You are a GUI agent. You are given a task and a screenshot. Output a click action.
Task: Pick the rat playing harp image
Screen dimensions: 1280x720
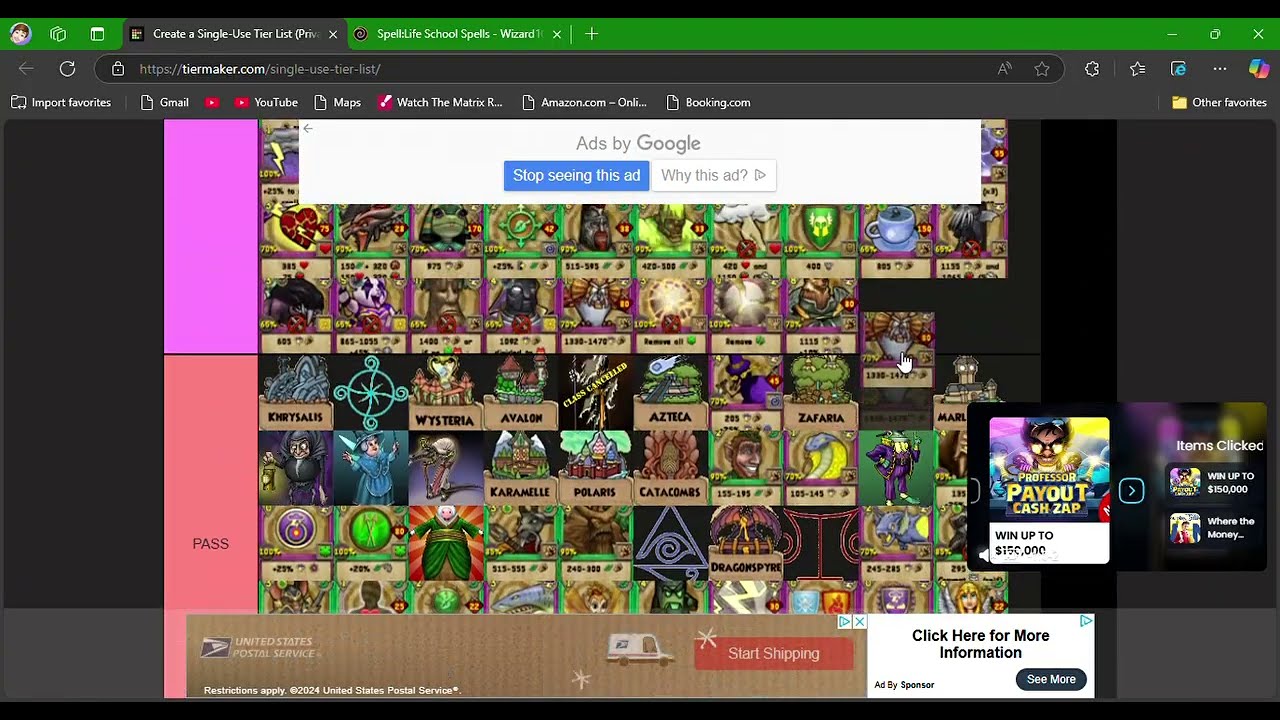pyautogui.click(x=446, y=467)
